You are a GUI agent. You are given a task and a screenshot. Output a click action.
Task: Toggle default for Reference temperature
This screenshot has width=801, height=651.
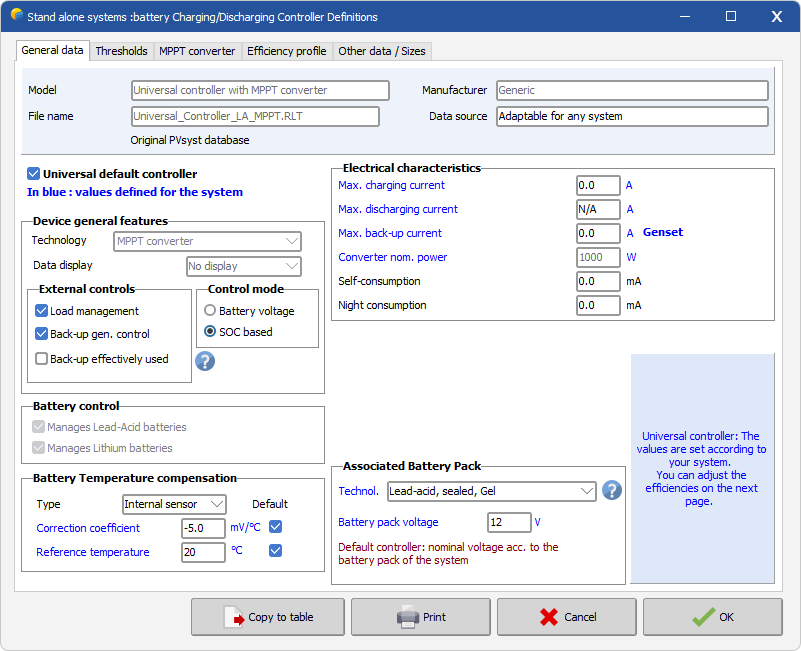coord(275,551)
